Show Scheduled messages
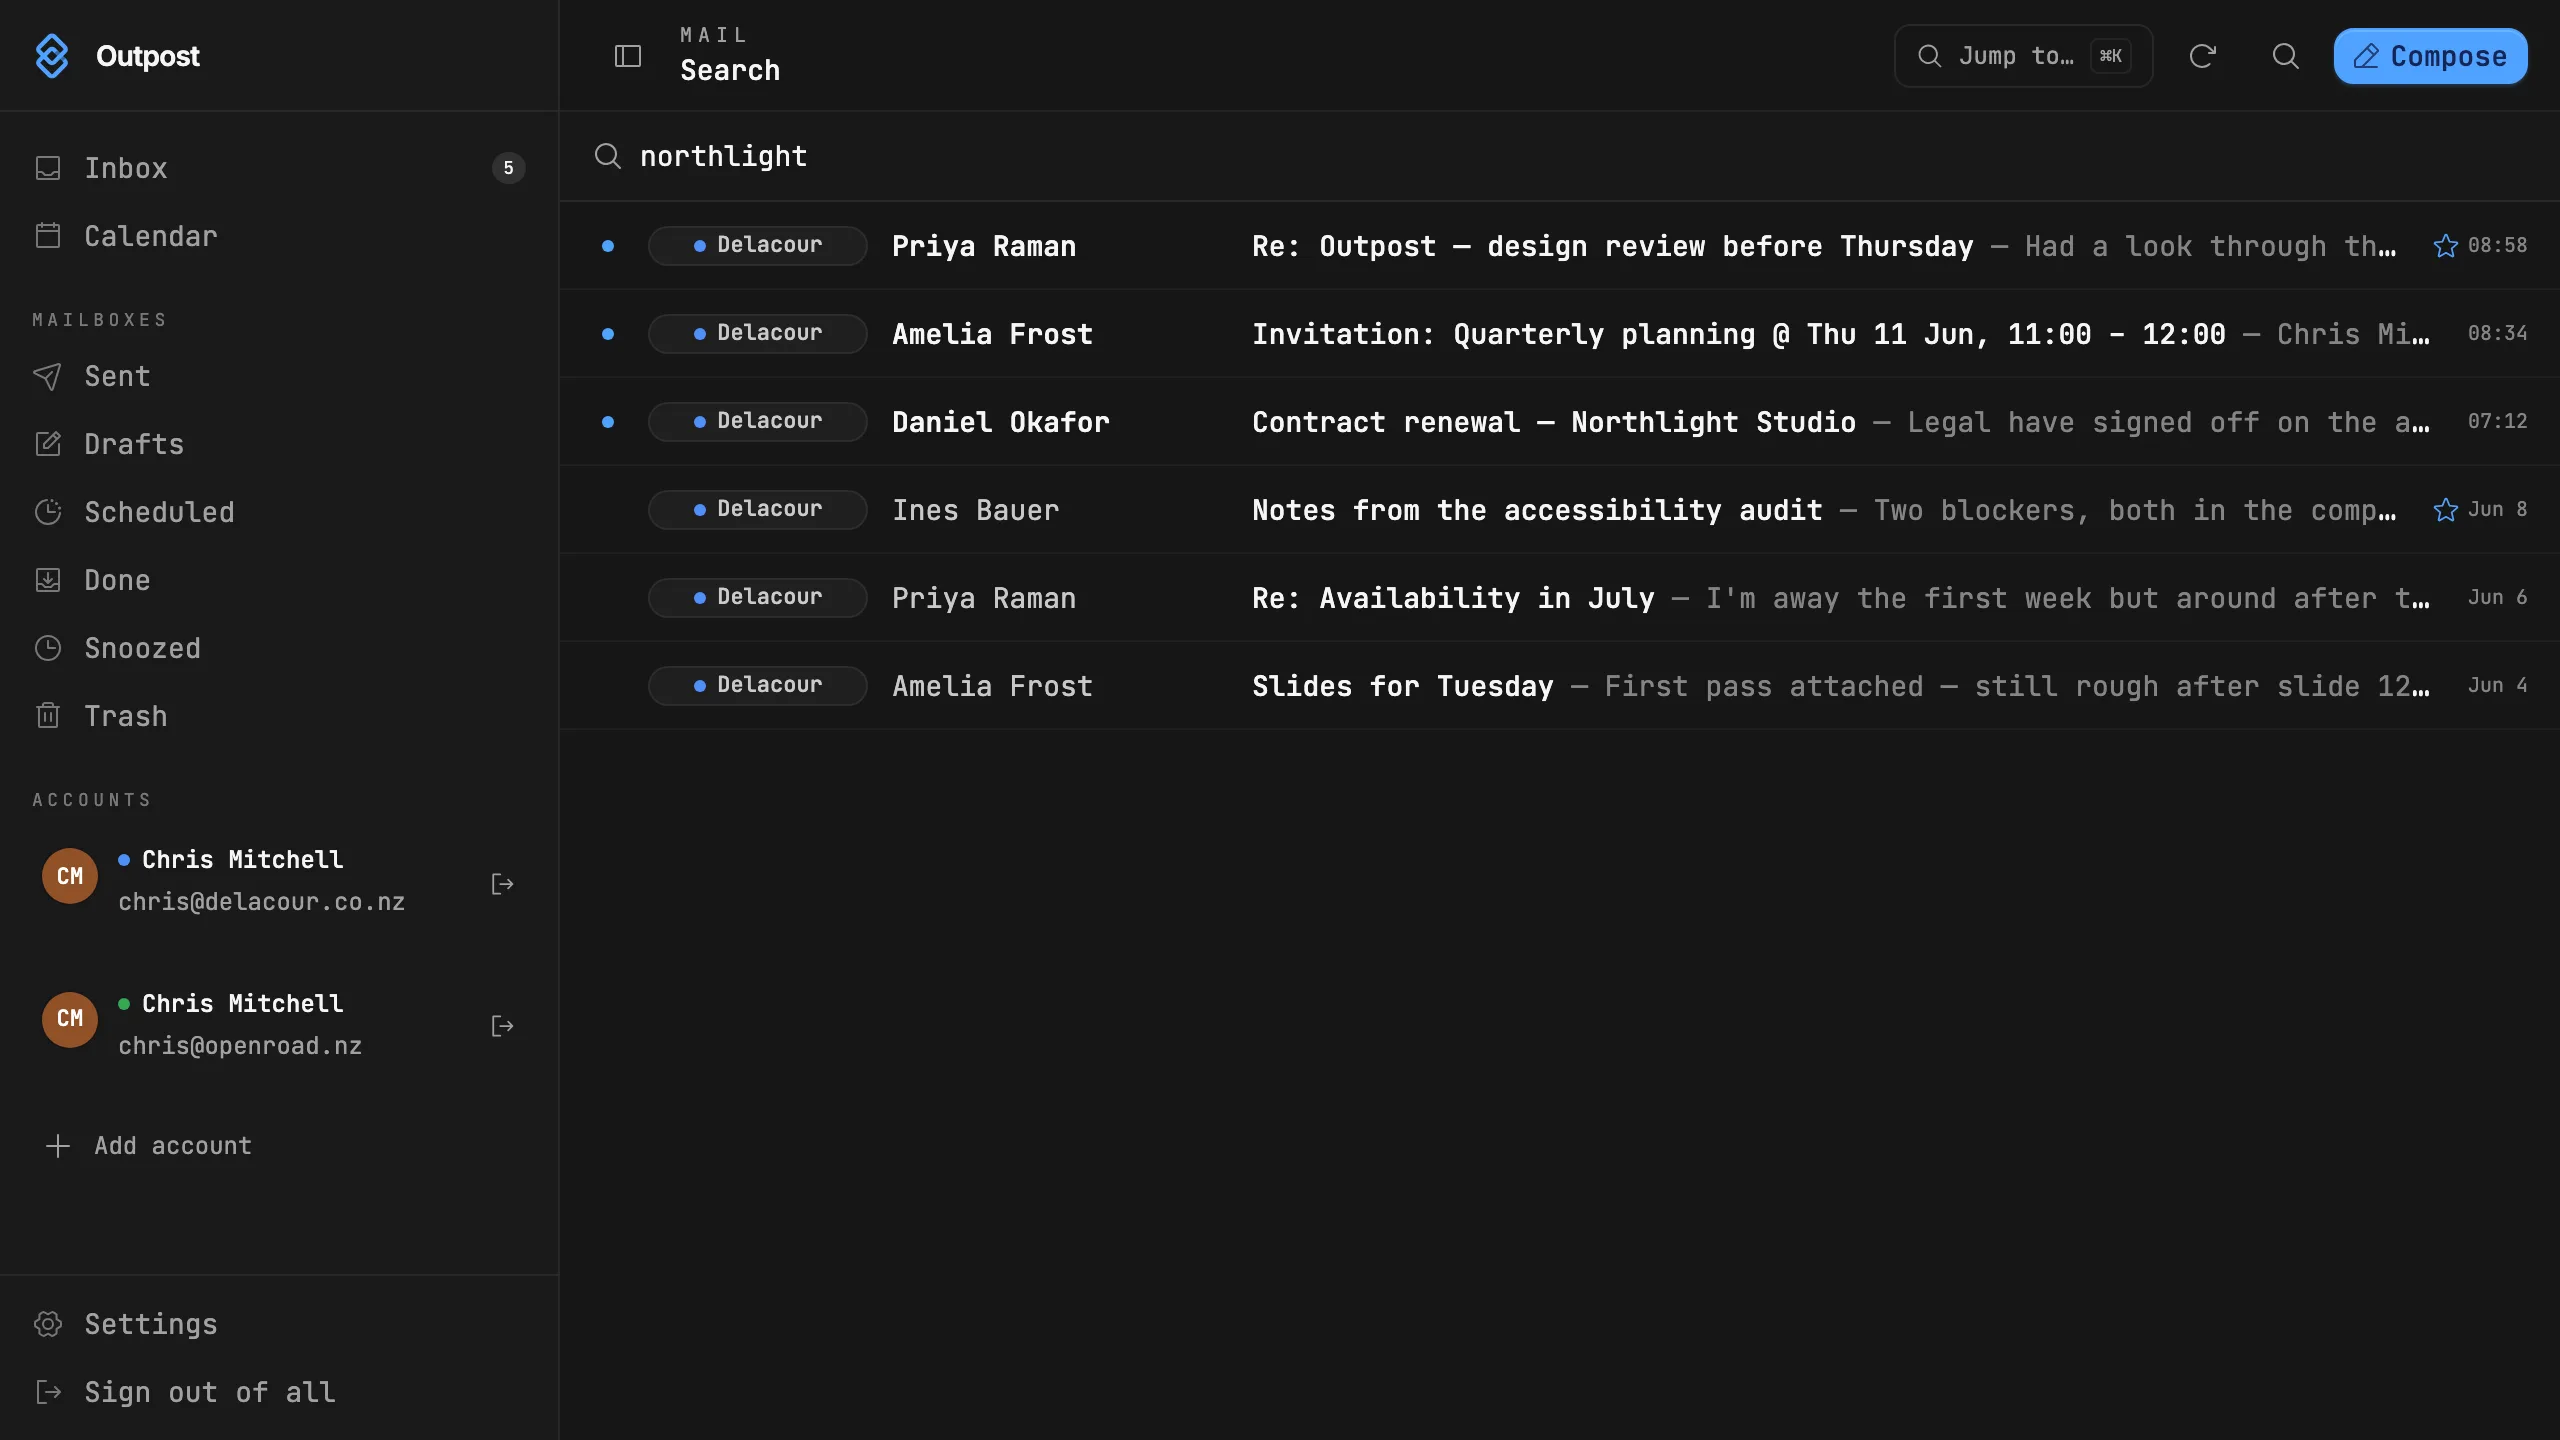 [279, 512]
